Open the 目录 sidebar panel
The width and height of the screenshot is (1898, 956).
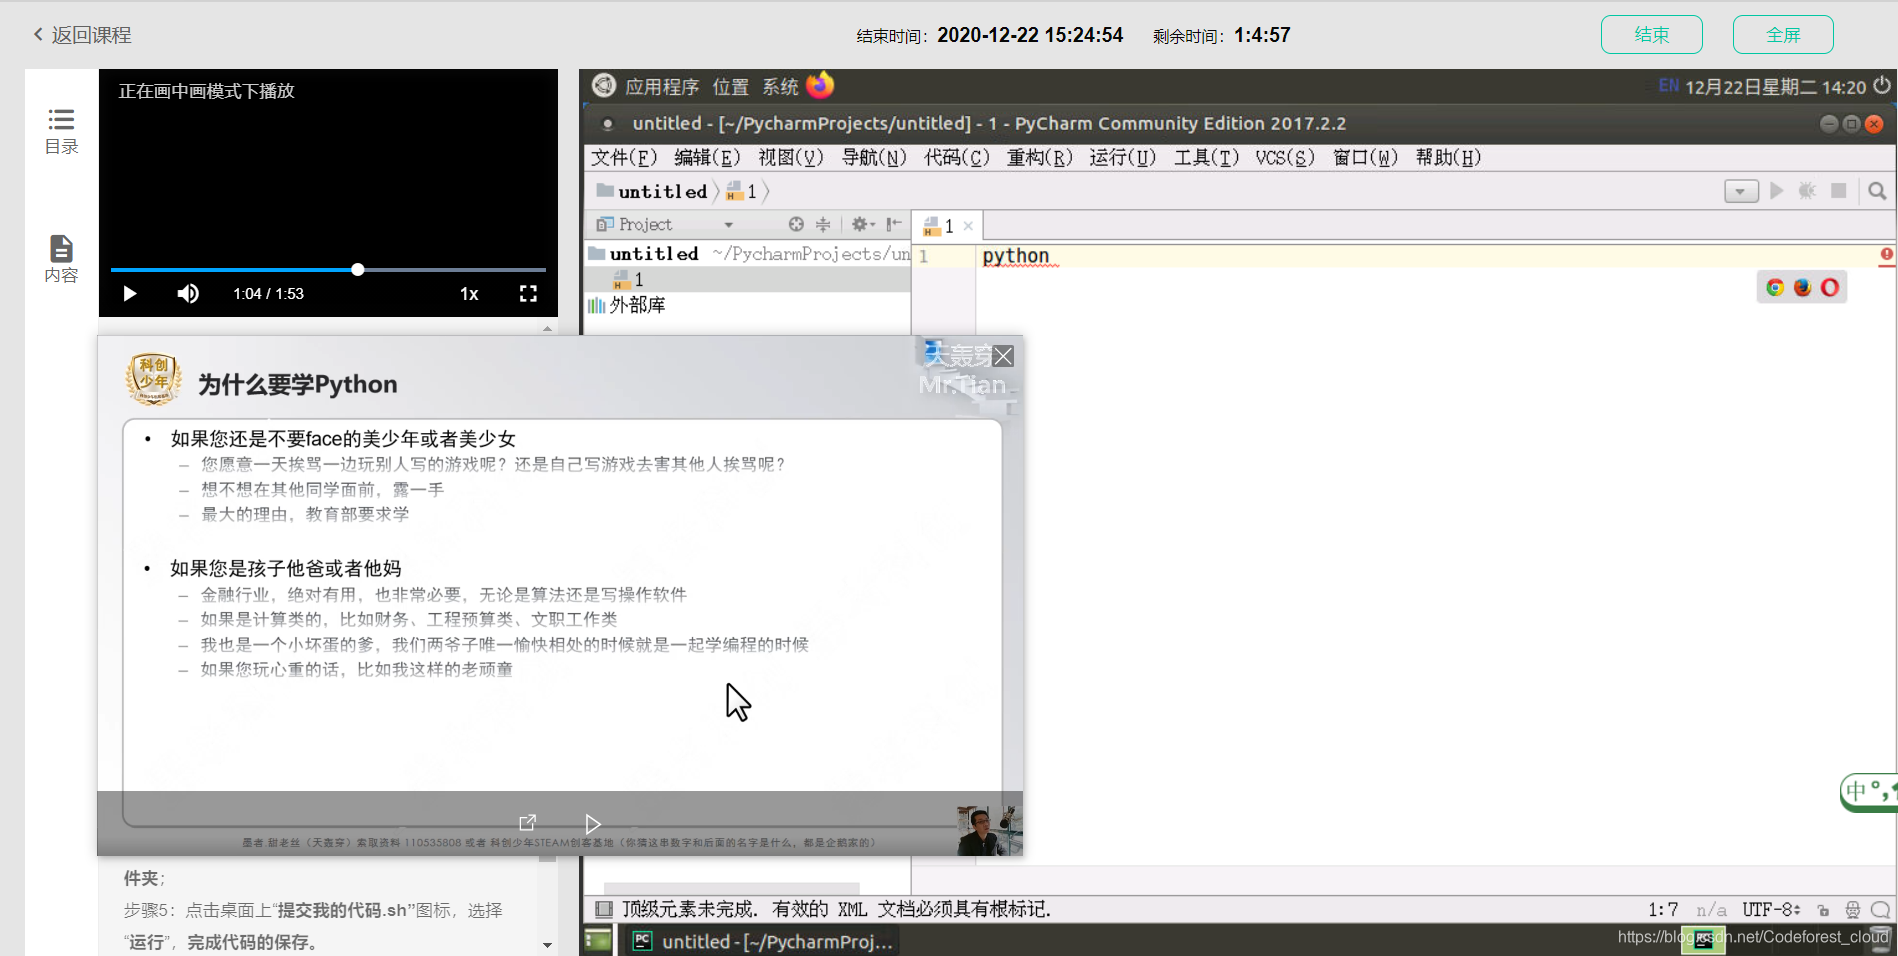(61, 131)
